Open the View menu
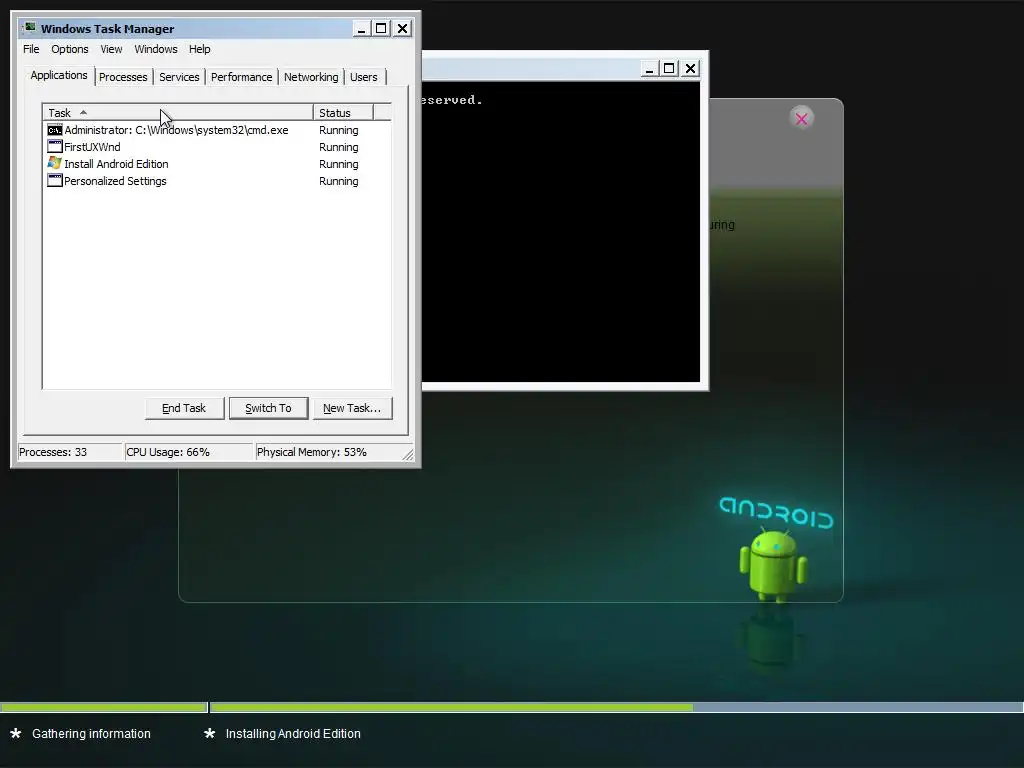The image size is (1024, 768). [111, 49]
